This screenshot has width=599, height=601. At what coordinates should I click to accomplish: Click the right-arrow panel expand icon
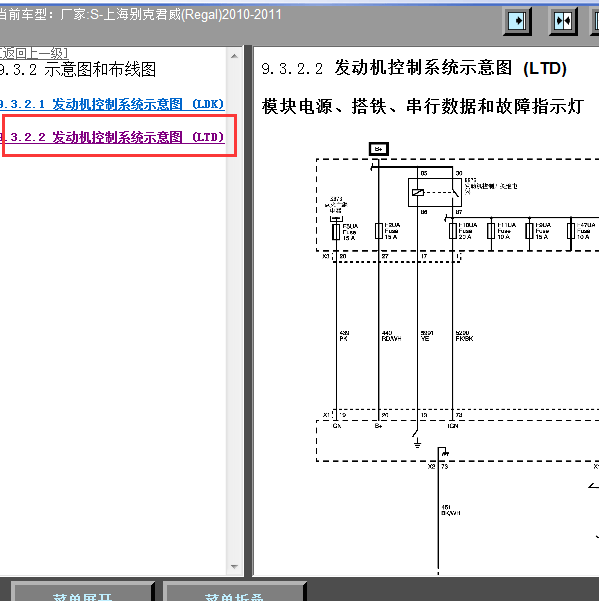click(x=517, y=21)
